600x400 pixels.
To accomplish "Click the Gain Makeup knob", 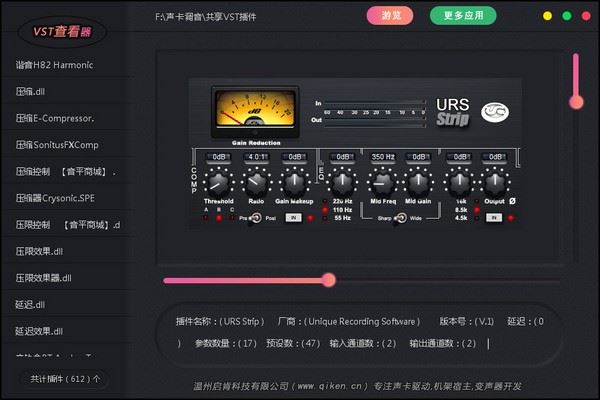I will (x=295, y=183).
